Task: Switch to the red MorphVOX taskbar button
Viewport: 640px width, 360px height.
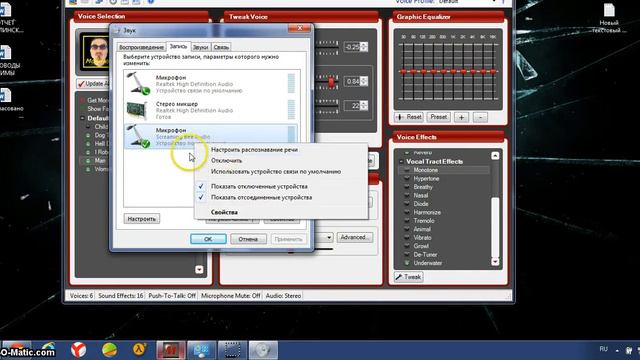Action: point(171,350)
